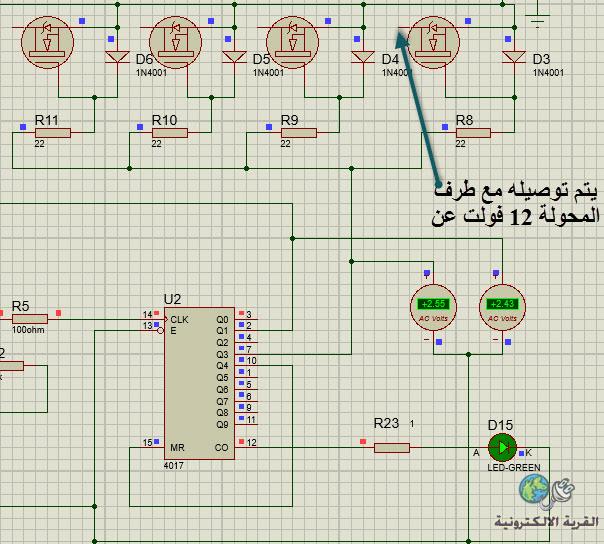Click the D5 1N4001 diode symbol
This screenshot has width=604, height=544.
[x=234, y=57]
